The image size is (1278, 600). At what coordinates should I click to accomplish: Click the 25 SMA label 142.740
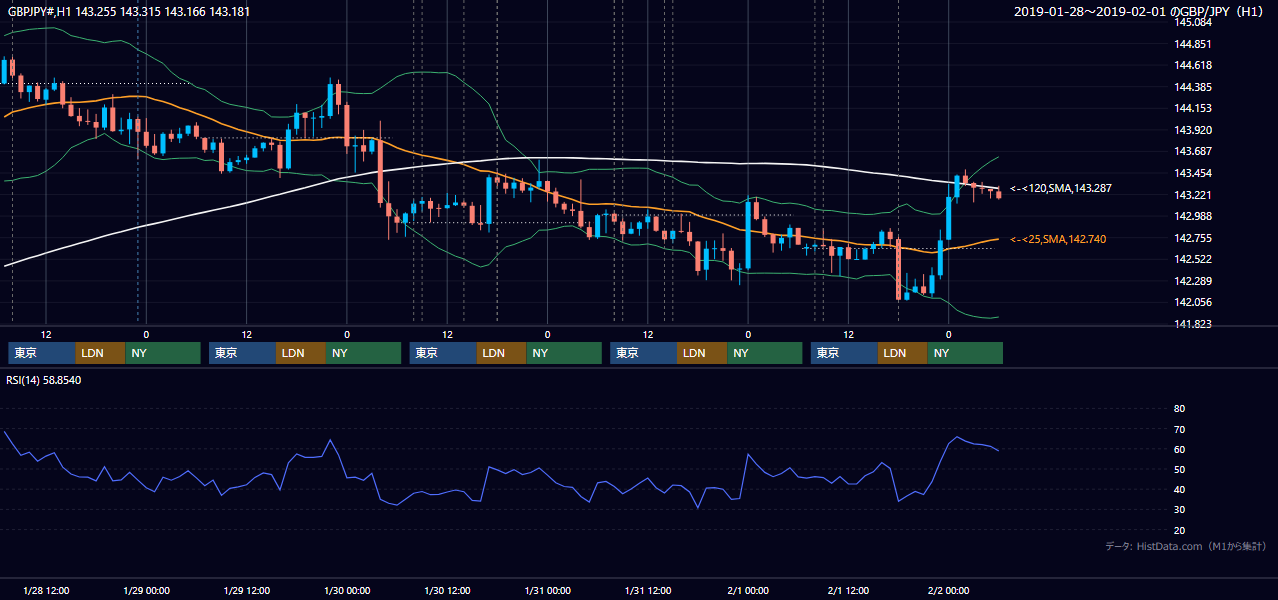[x=1058, y=239]
